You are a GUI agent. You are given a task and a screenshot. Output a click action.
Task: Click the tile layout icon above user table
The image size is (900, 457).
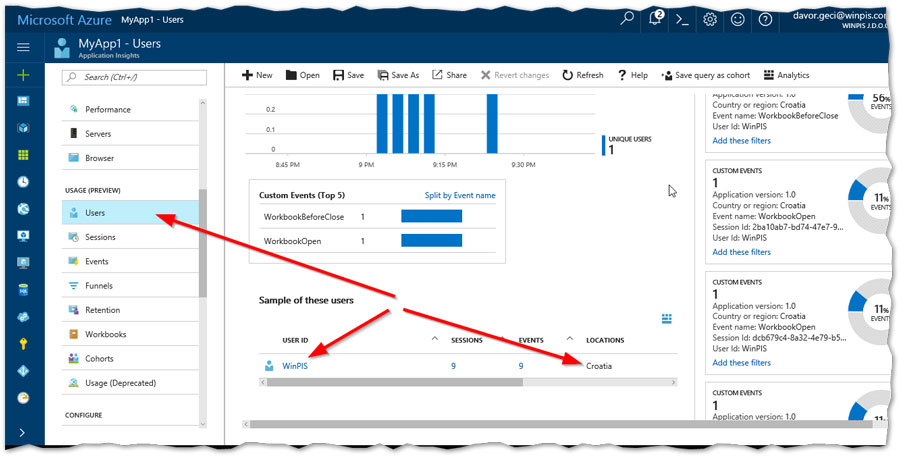click(666, 319)
